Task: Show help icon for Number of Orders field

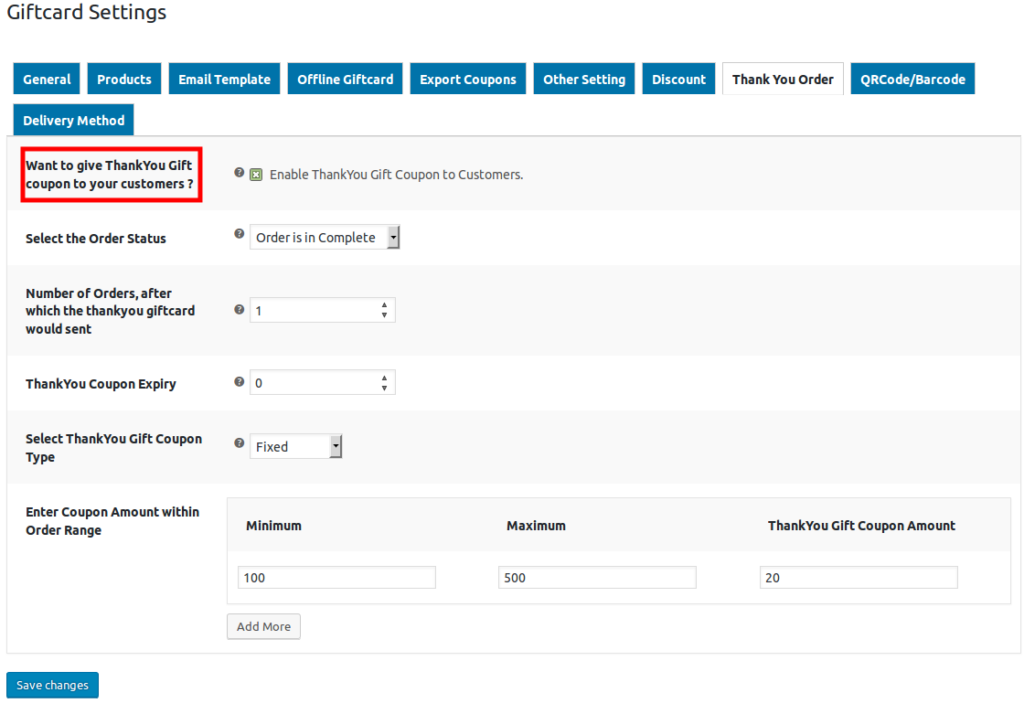Action: (239, 310)
